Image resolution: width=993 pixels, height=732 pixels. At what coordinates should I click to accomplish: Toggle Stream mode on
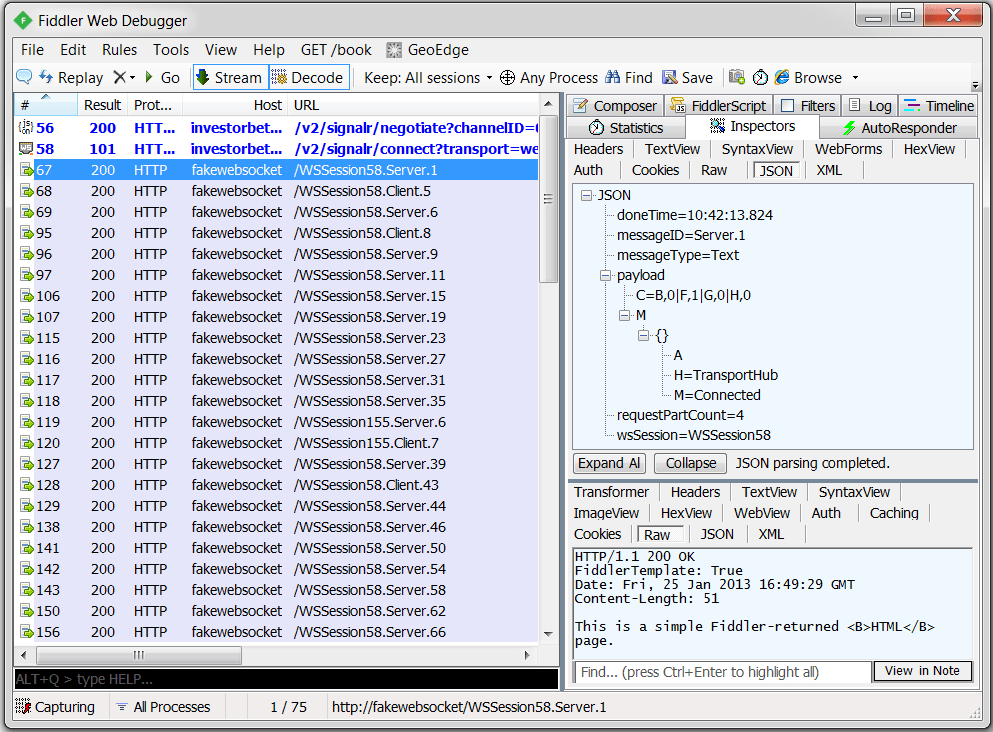(228, 77)
